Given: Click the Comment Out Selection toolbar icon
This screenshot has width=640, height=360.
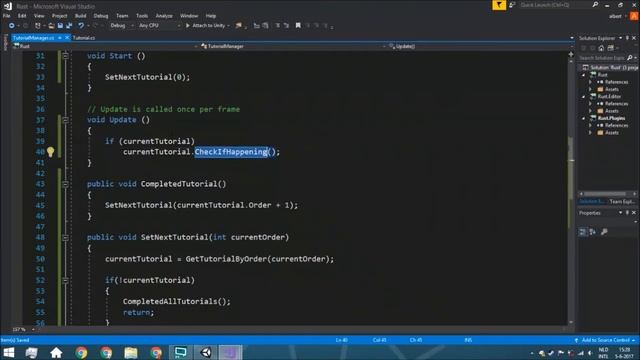Looking at the screenshot, I should pyautogui.click(x=278, y=26).
